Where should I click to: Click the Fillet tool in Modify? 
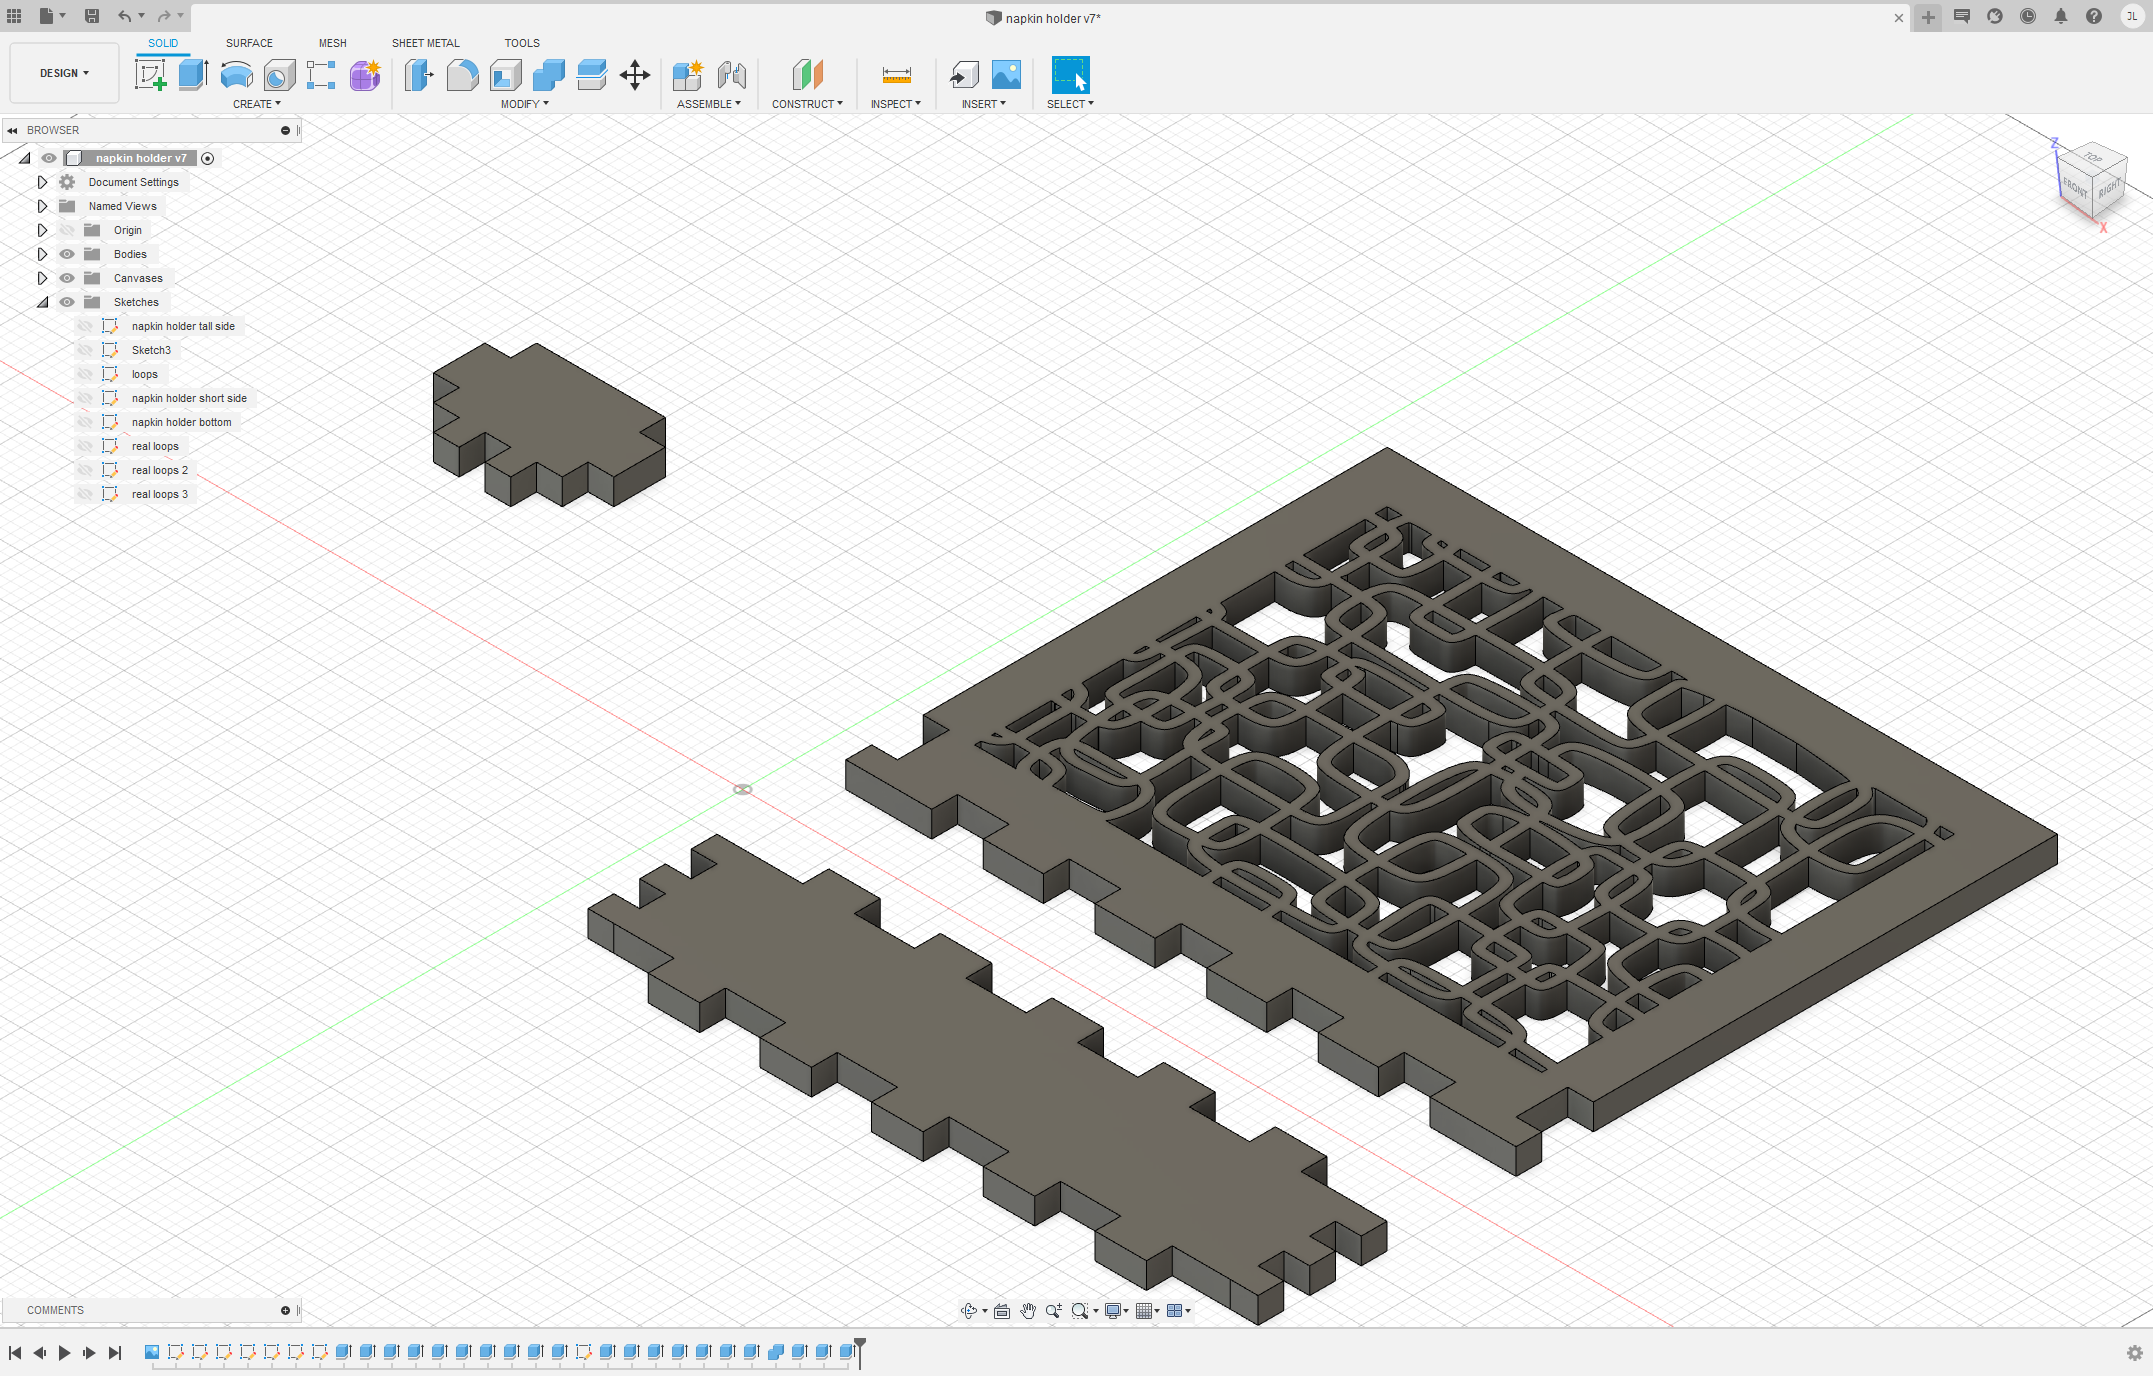pyautogui.click(x=462, y=75)
